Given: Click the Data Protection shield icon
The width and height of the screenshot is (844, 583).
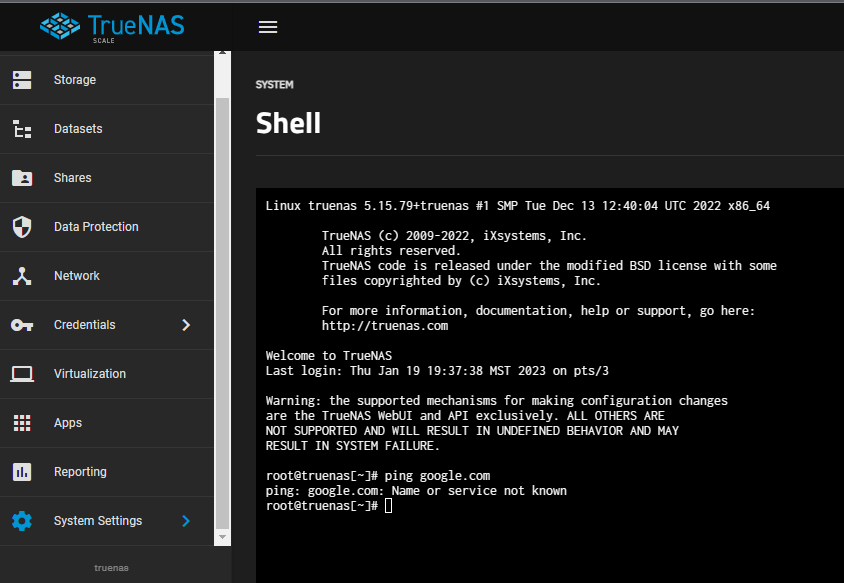Looking at the screenshot, I should pyautogui.click(x=22, y=227).
